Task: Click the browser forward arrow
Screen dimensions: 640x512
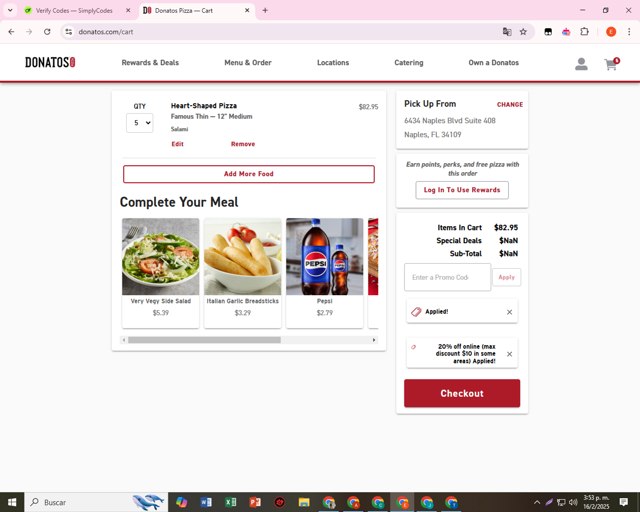Action: [x=29, y=32]
